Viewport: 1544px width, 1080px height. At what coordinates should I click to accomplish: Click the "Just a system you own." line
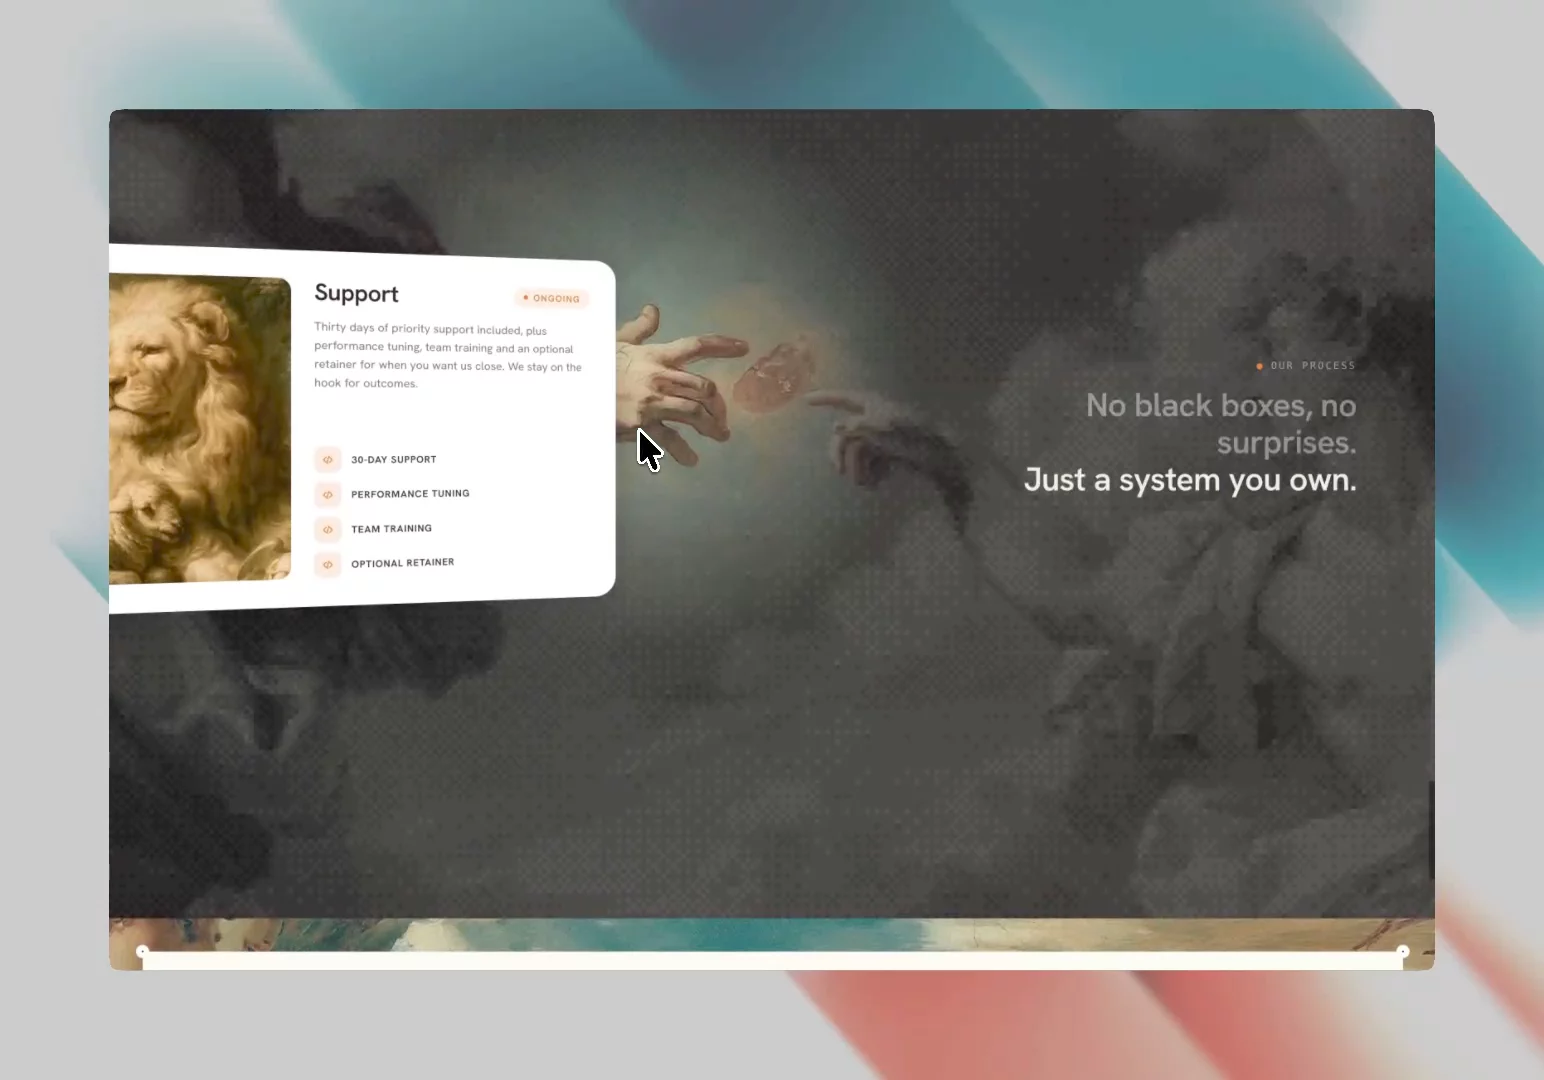pos(1190,481)
